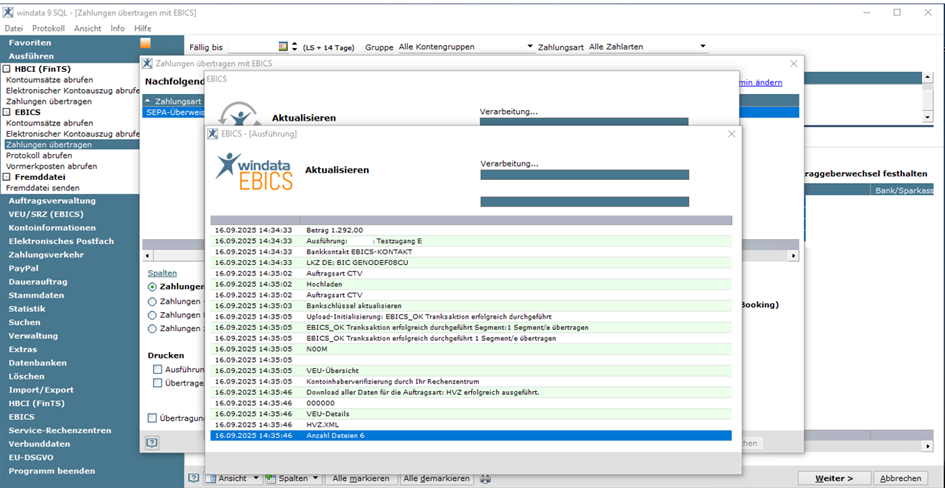
Task: Select the Anzahl Dateien 6 log row
Action: pos(470,436)
